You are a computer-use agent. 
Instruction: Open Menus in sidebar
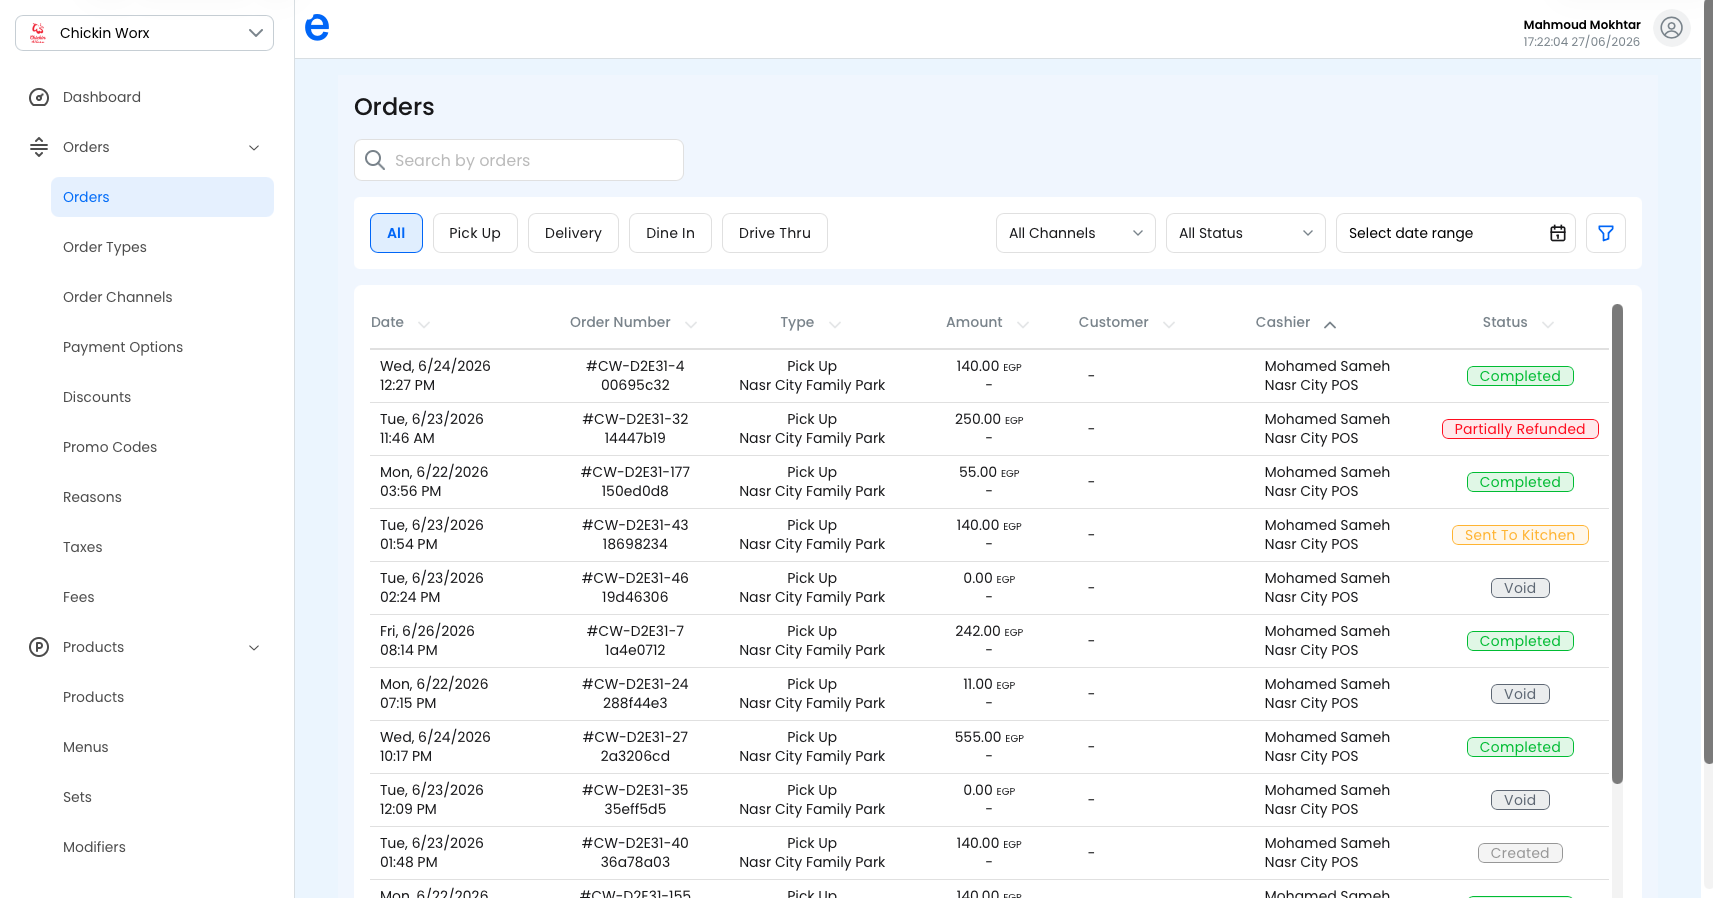[86, 747]
